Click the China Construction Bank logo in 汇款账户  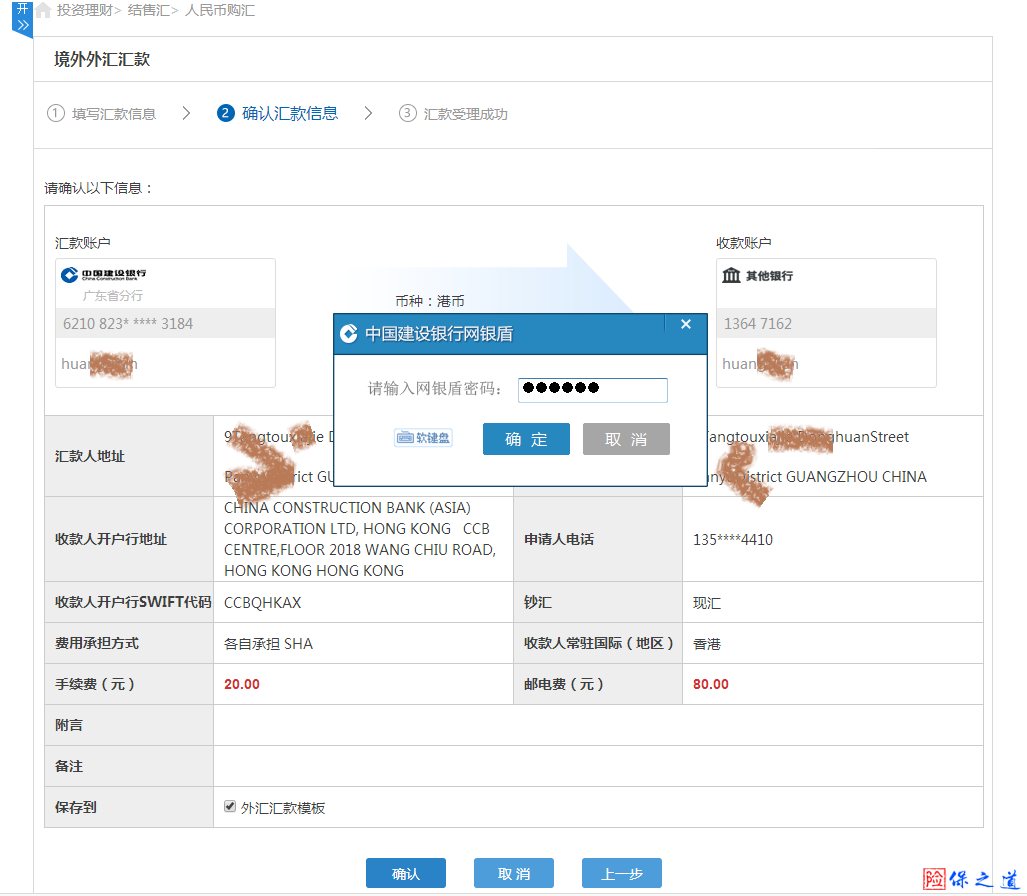click(103, 274)
